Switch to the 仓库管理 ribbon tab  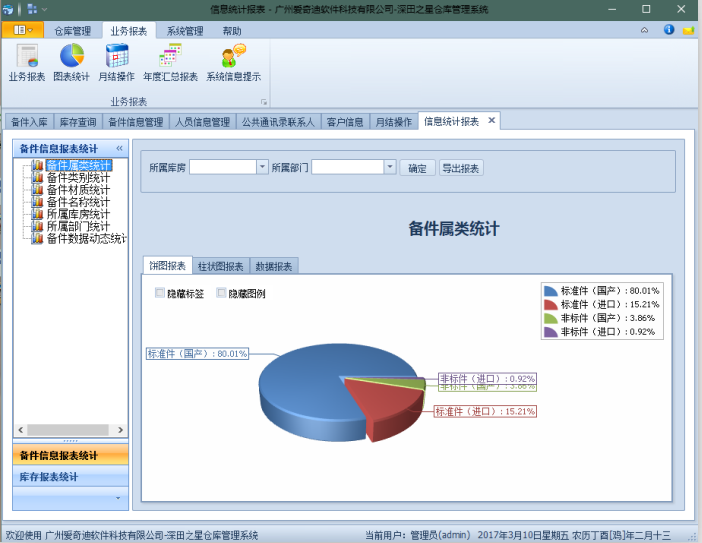[x=73, y=31]
